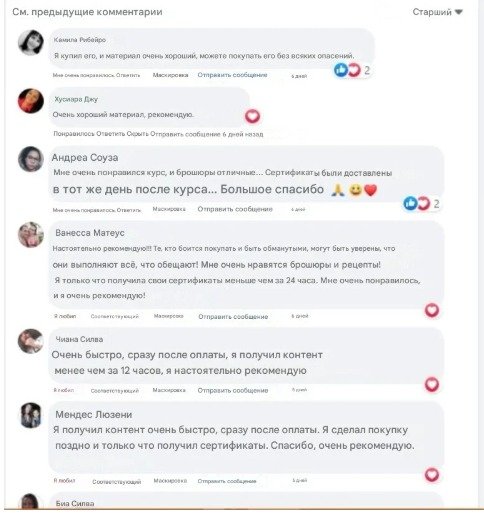Open Камила Рибейро's profile avatar
Viewport: 484px width, 517px height.
click(x=31, y=42)
